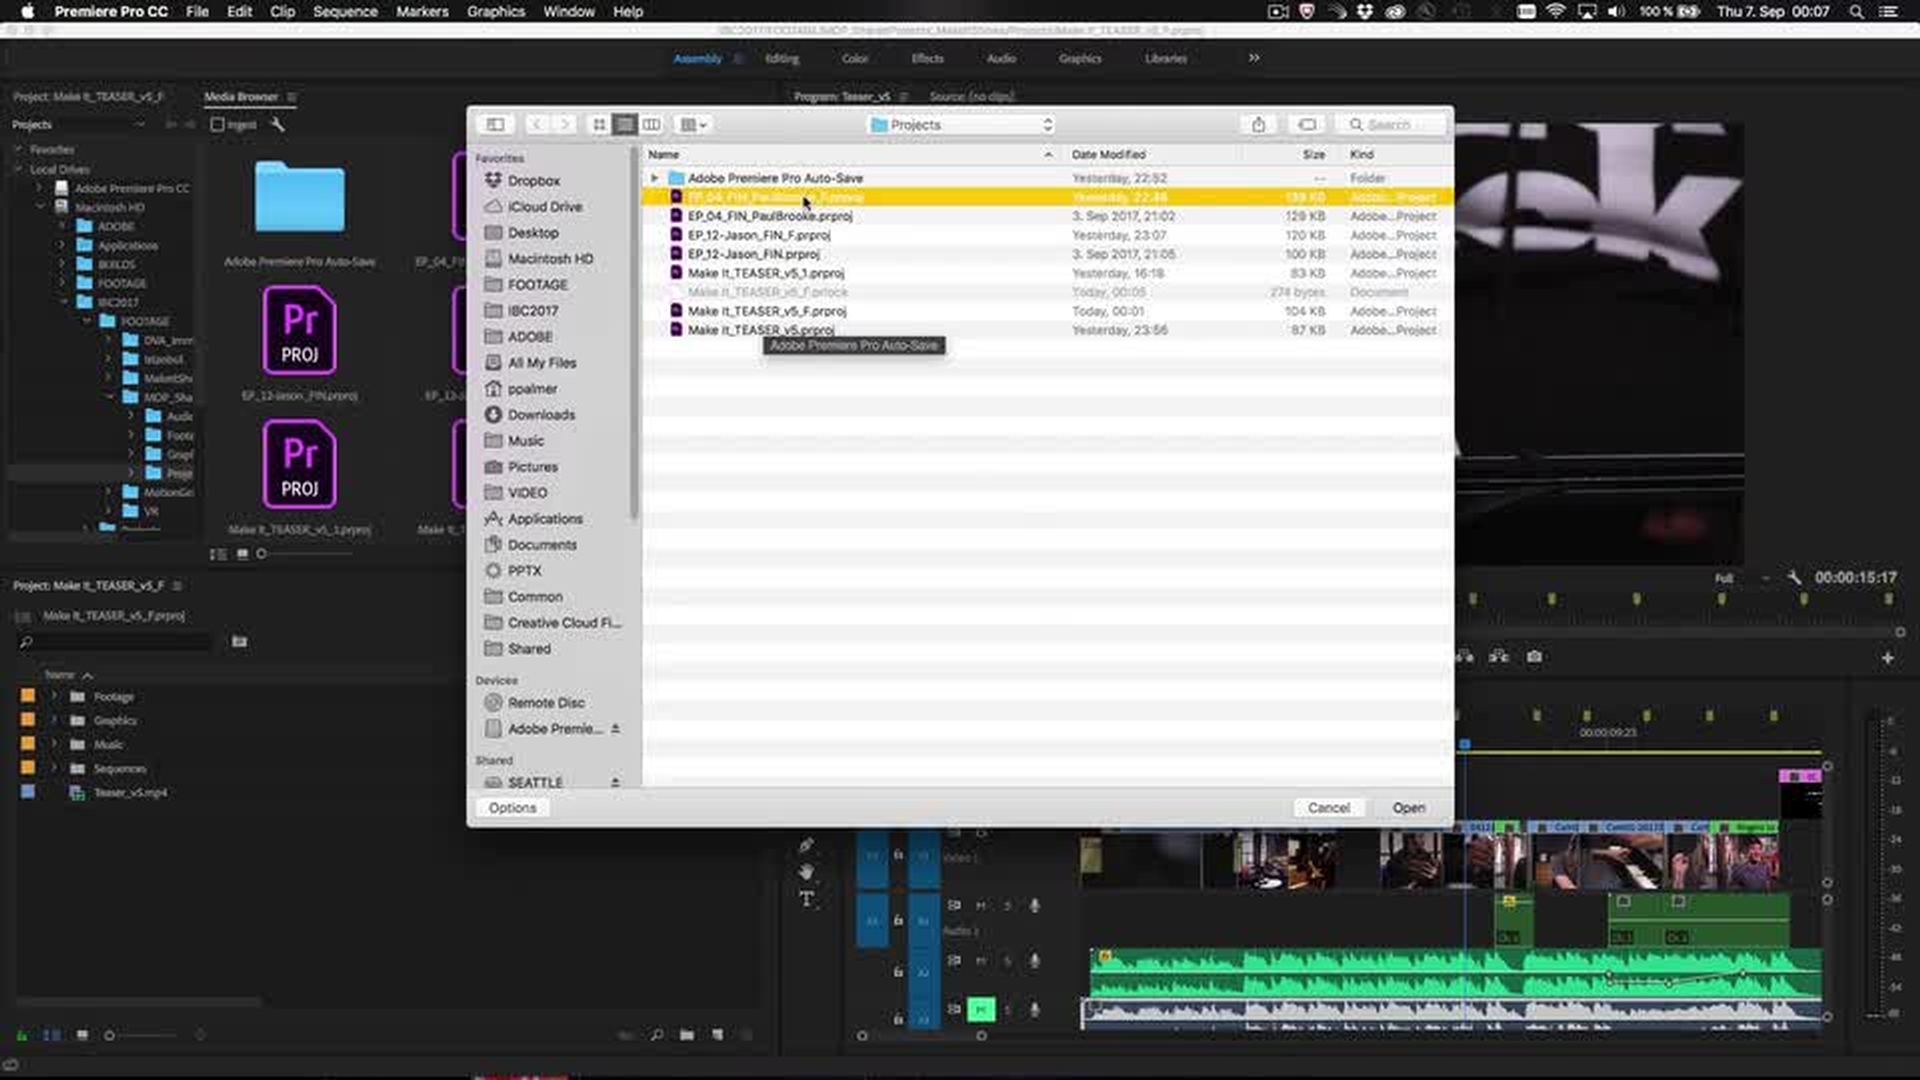Viewport: 1920px width, 1080px height.
Task: Switch the file dialog to column view
Action: click(x=651, y=124)
